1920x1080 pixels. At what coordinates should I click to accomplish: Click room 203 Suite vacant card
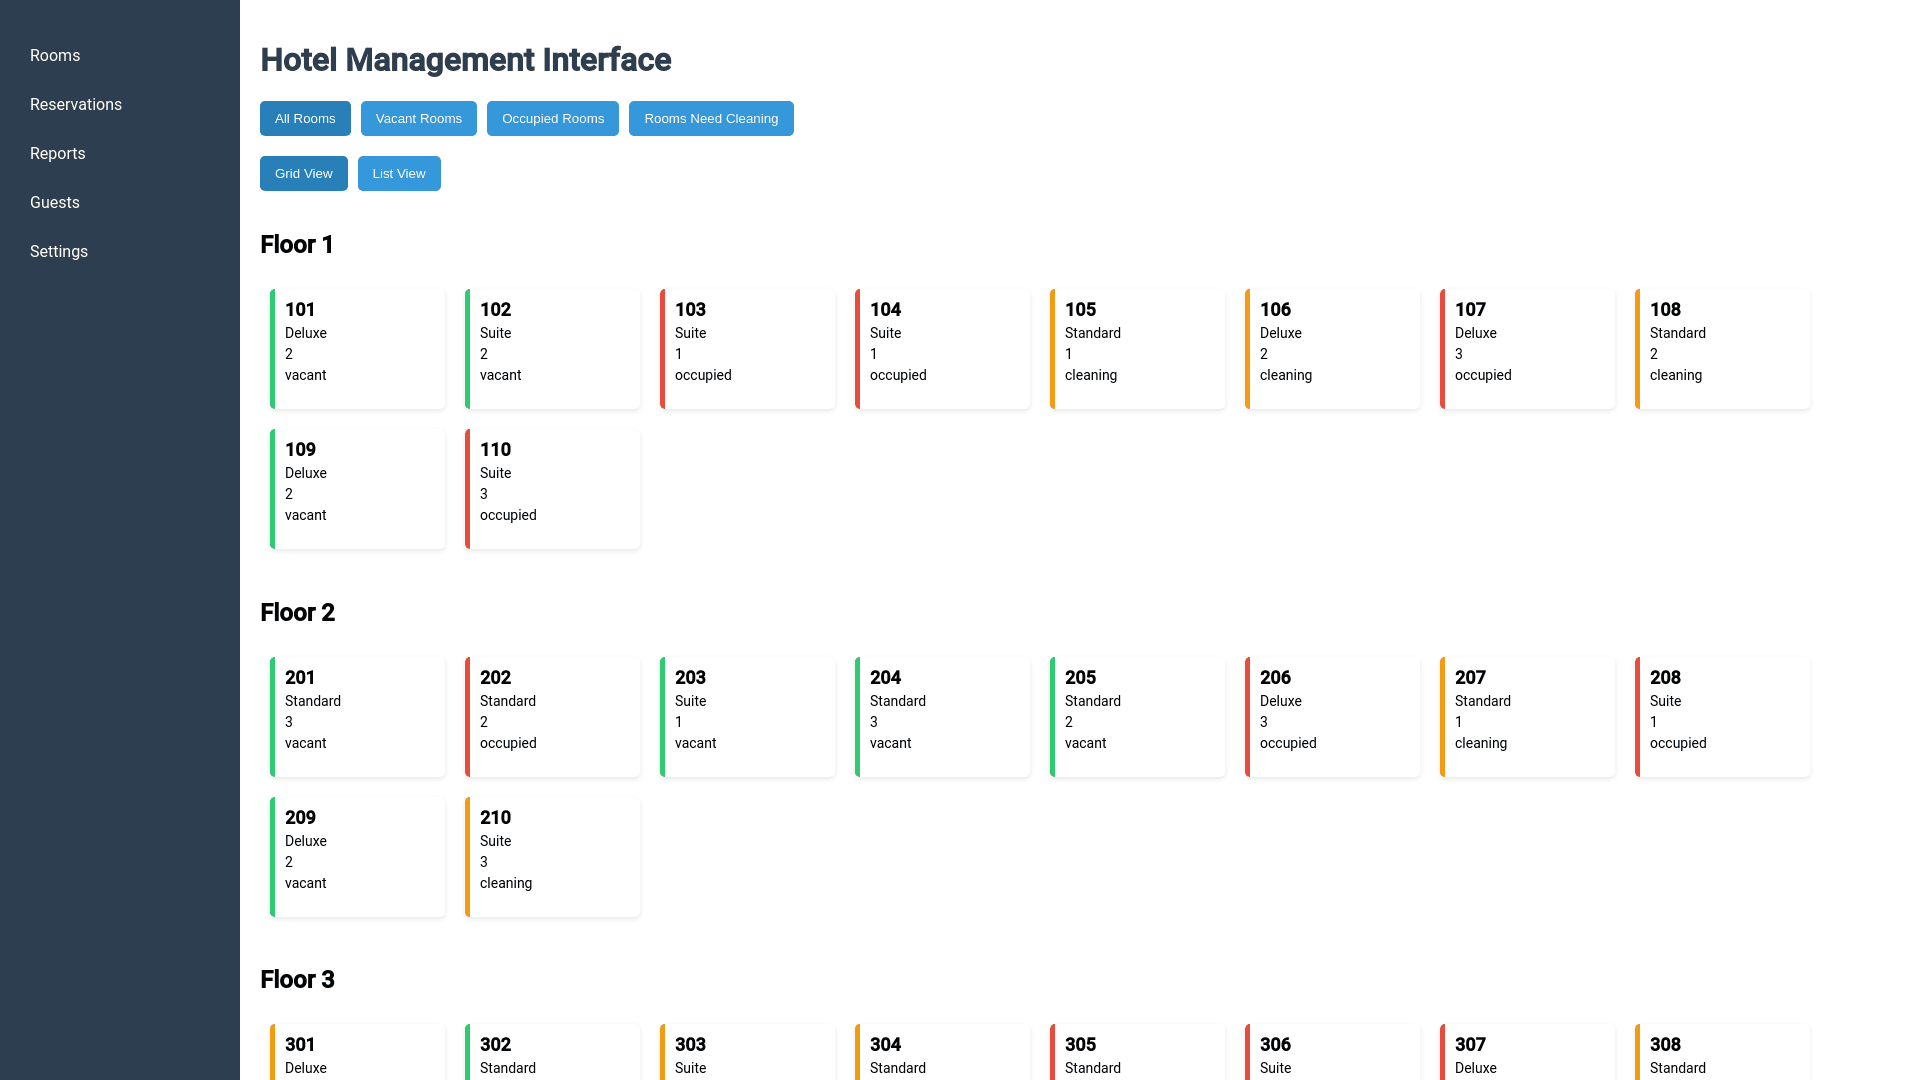(x=747, y=717)
